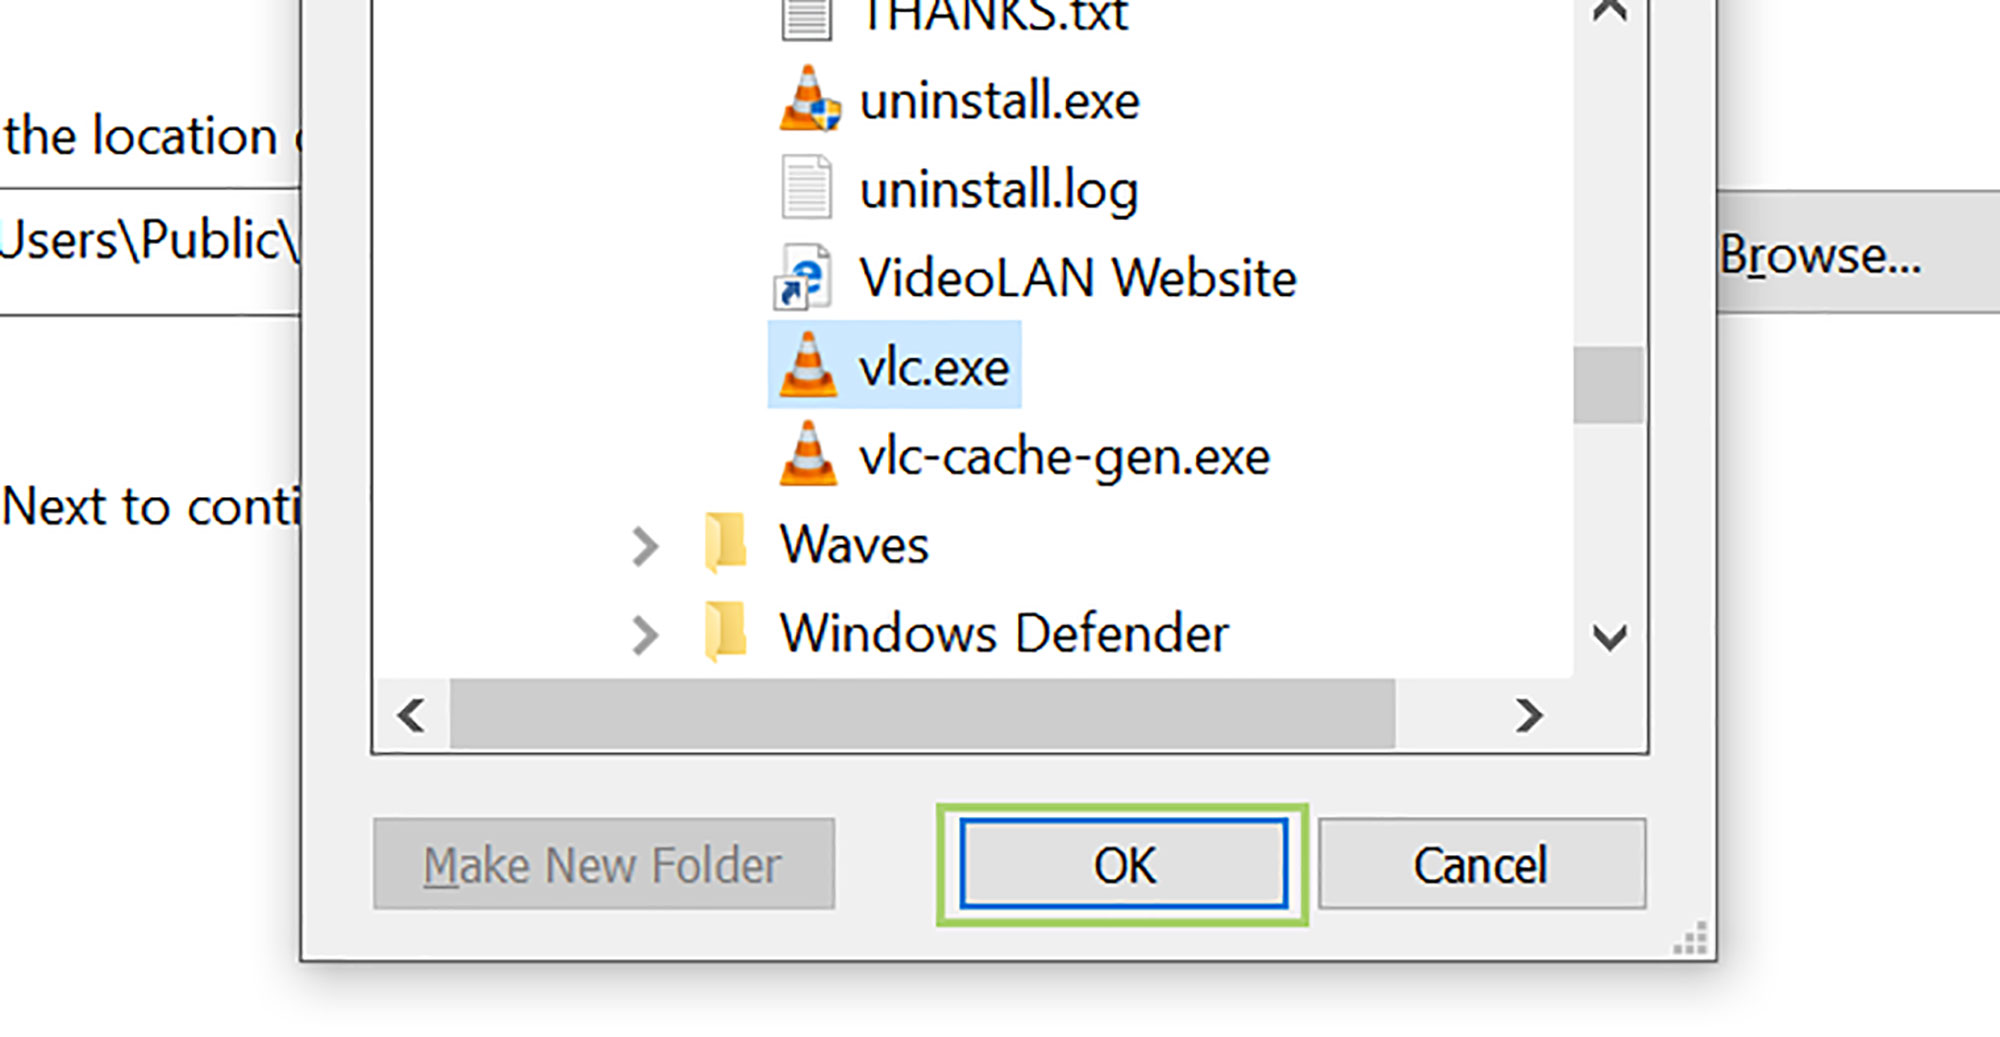Select the uninstall.exe shield cone icon
2000x1037 pixels.
pyautogui.click(x=809, y=98)
